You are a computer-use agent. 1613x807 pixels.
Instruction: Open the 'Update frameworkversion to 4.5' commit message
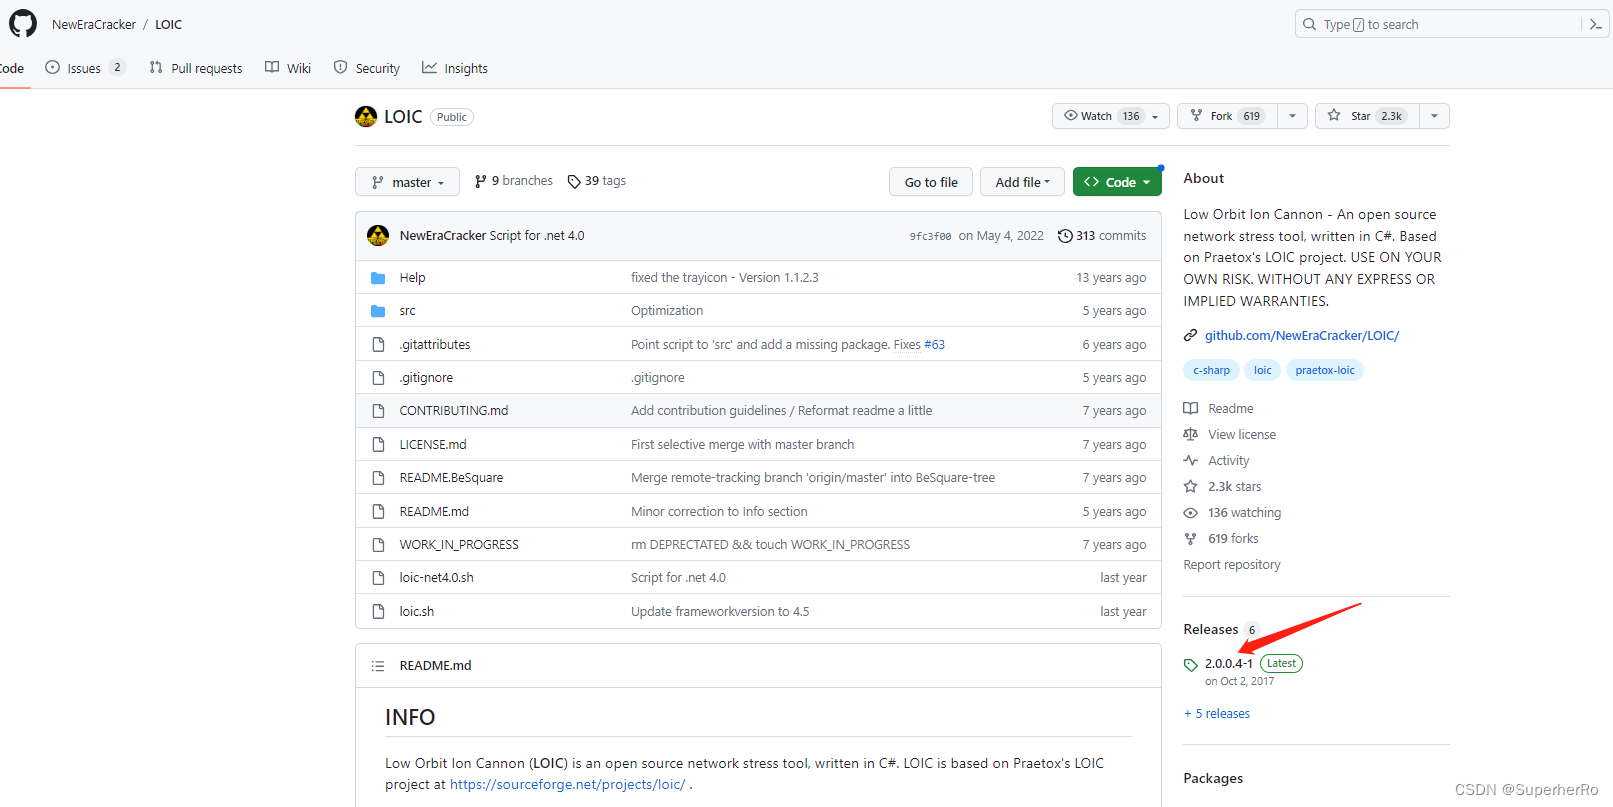coord(720,611)
